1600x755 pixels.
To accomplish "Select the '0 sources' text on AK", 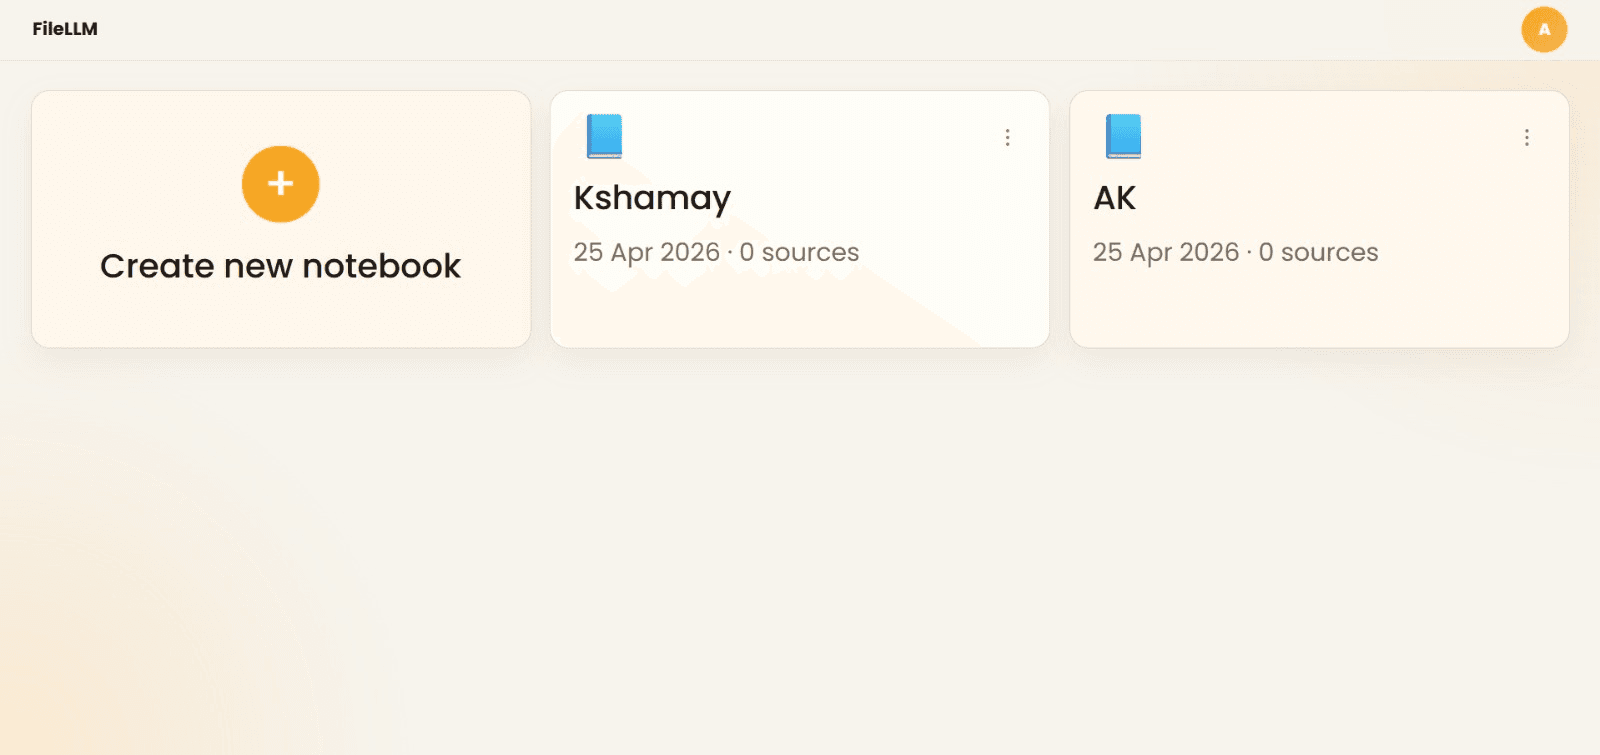I will [x=1318, y=252].
